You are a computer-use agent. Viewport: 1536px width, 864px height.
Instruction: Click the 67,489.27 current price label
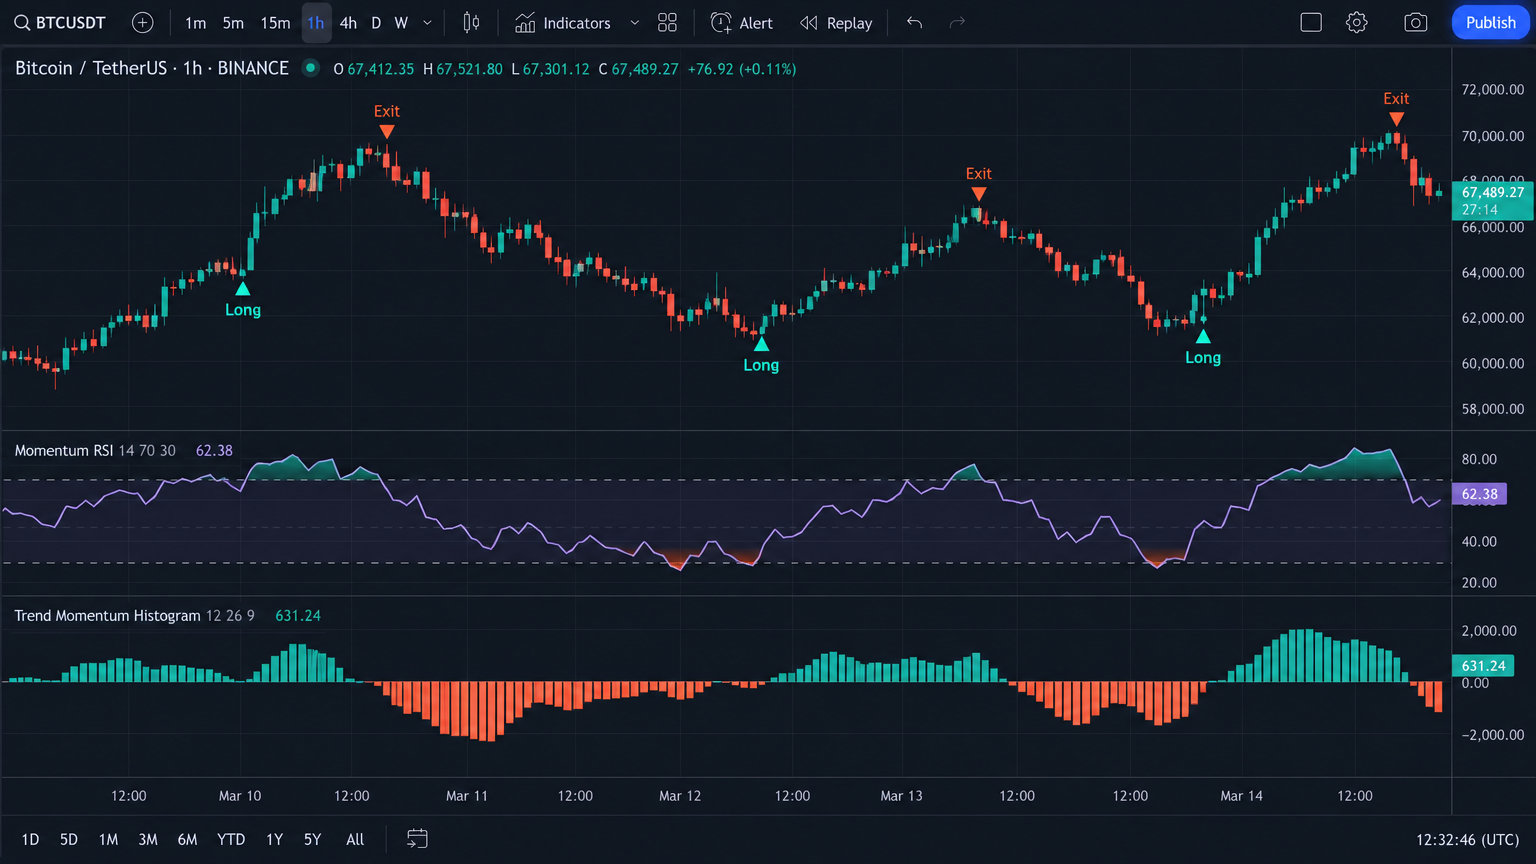pyautogui.click(x=1493, y=200)
